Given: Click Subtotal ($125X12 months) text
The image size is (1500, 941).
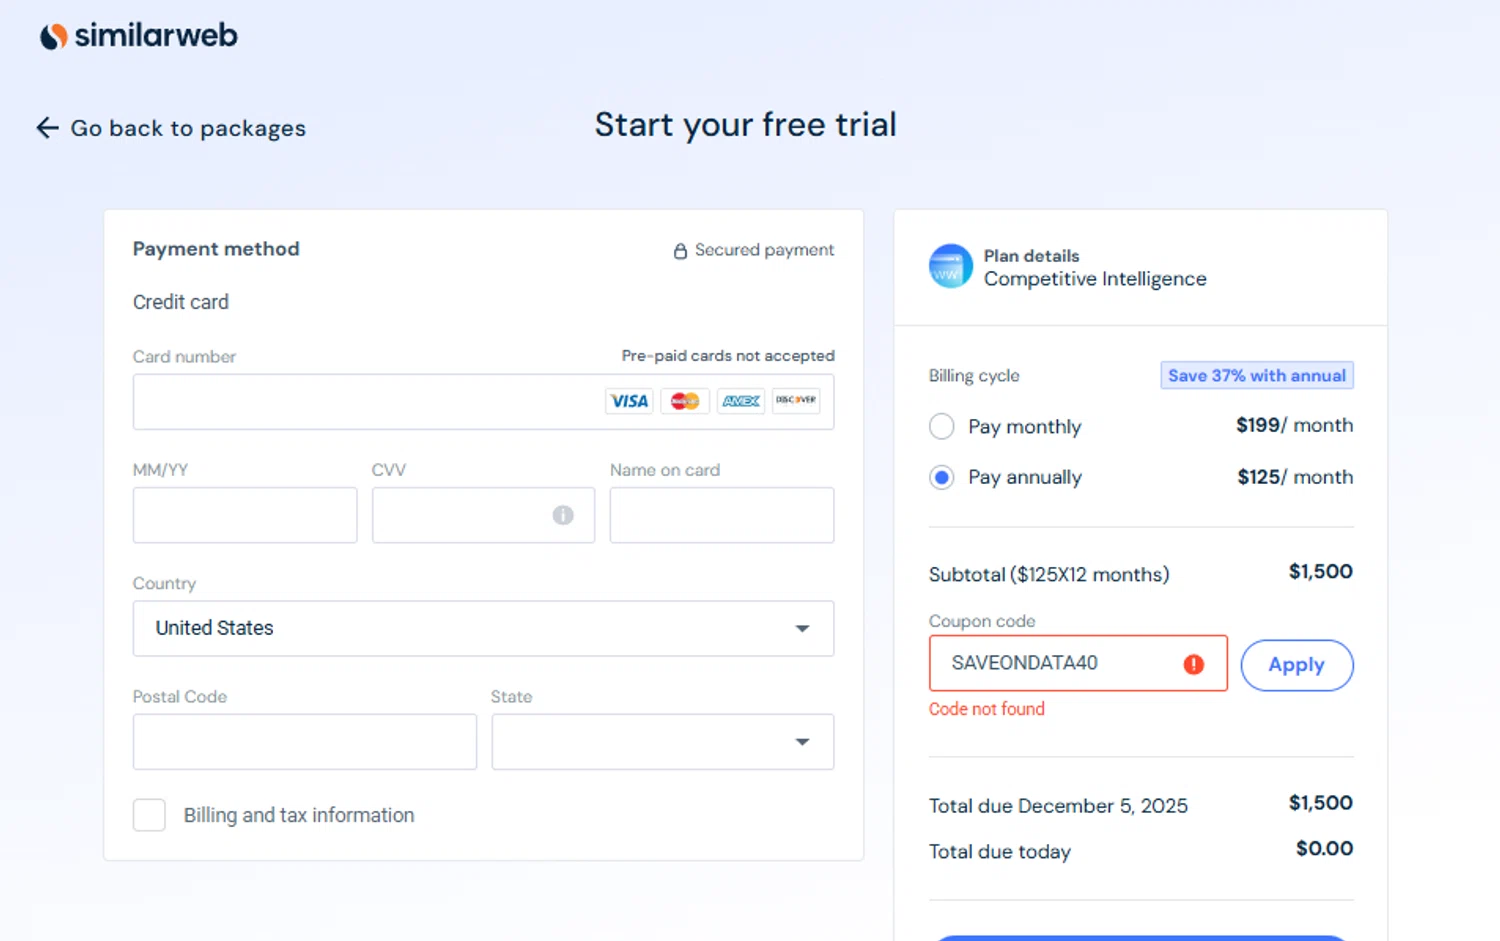Looking at the screenshot, I should (x=1049, y=575).
